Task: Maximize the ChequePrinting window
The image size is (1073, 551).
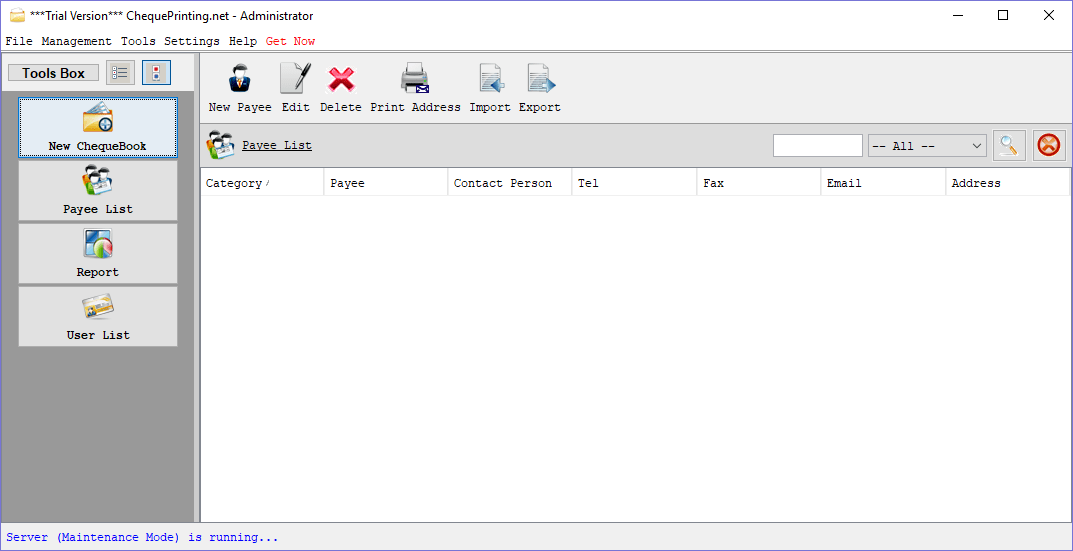Action: (x=1003, y=15)
